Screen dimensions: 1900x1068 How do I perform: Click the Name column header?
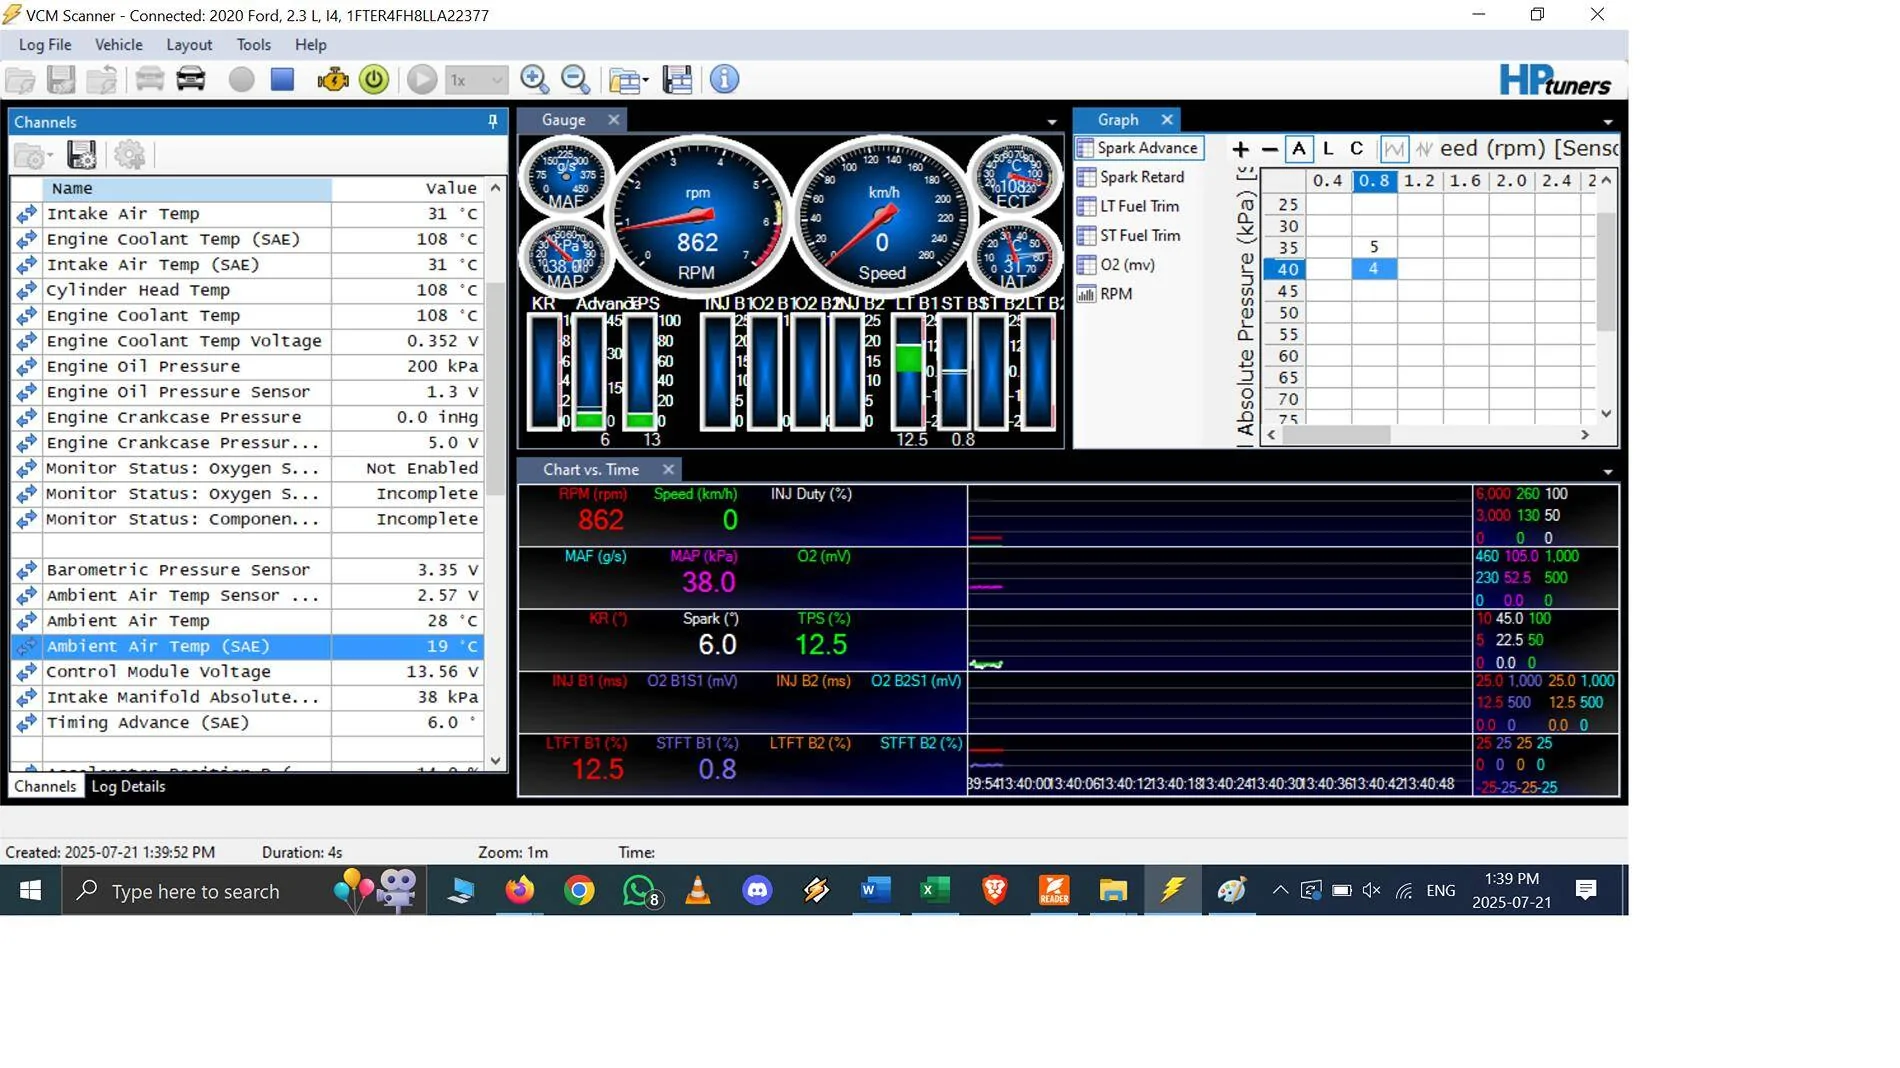tap(186, 189)
